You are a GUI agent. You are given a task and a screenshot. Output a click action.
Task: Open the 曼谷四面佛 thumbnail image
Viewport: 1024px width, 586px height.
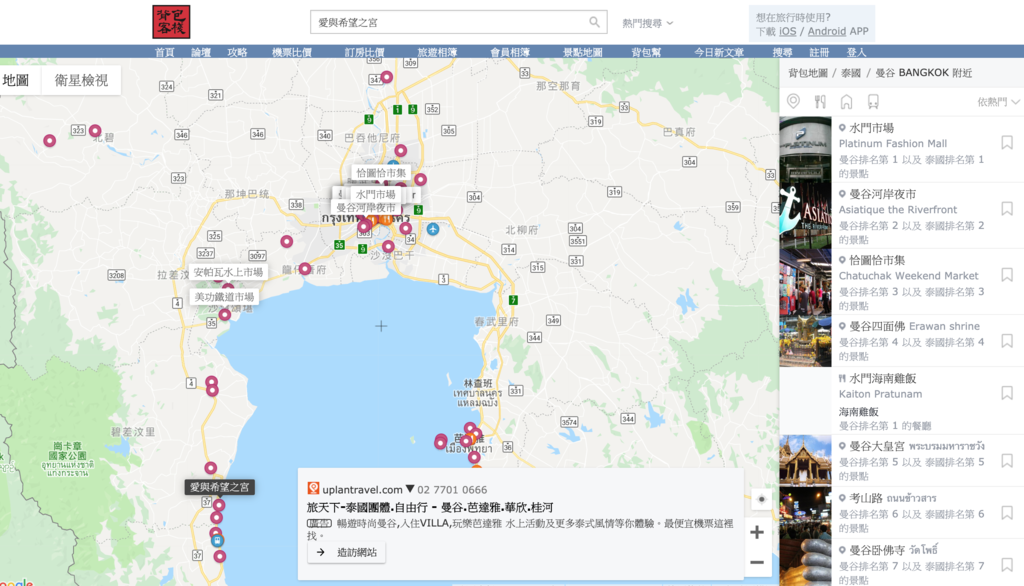pyautogui.click(x=805, y=341)
